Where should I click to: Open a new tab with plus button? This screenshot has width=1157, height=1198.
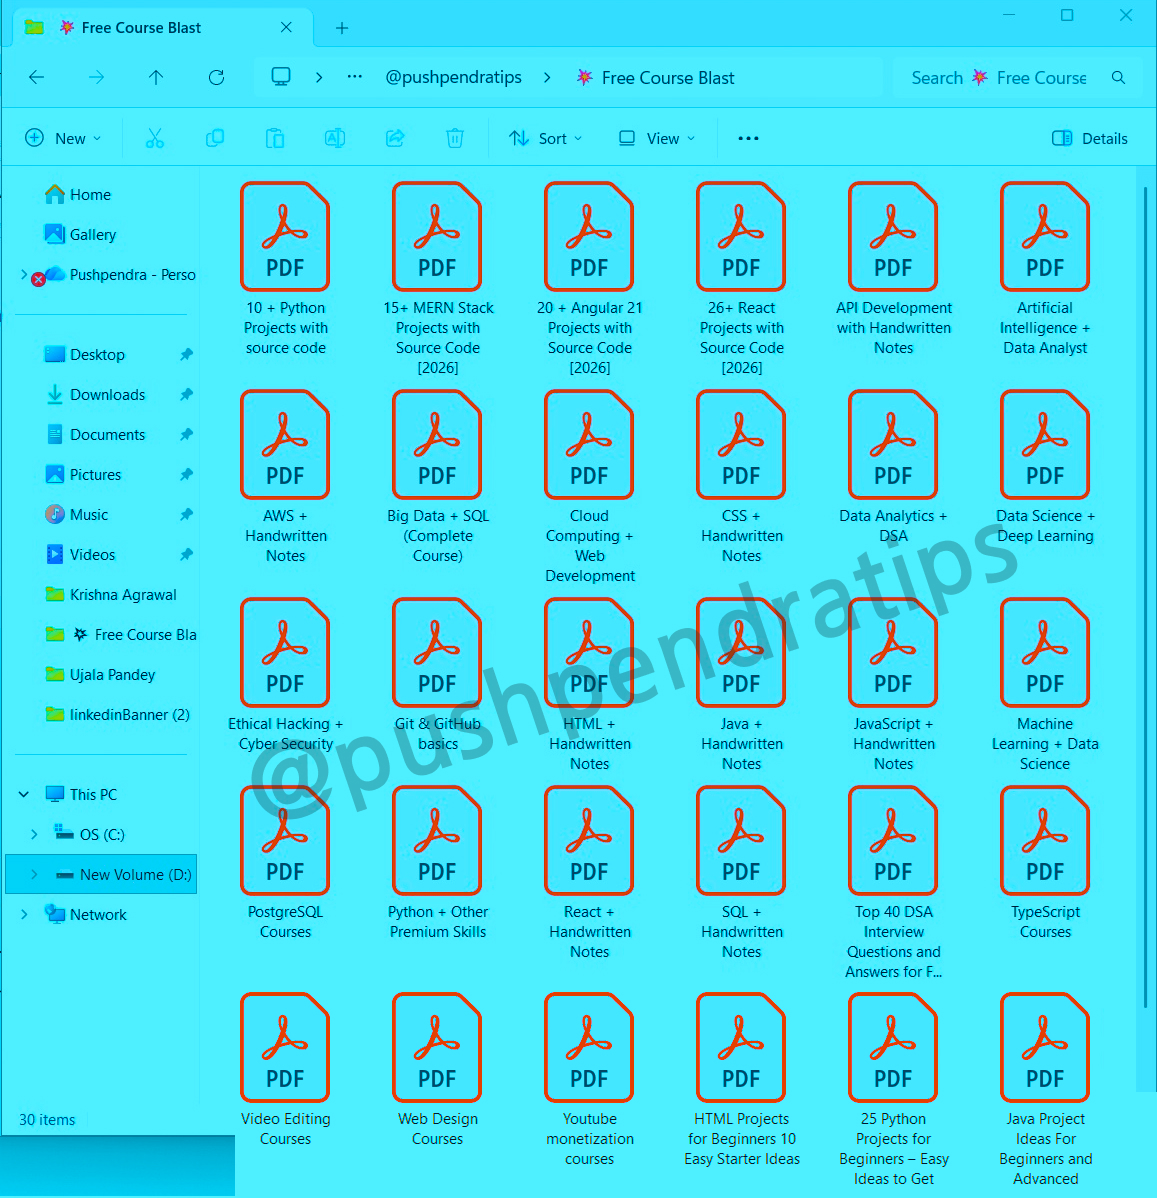tap(342, 28)
